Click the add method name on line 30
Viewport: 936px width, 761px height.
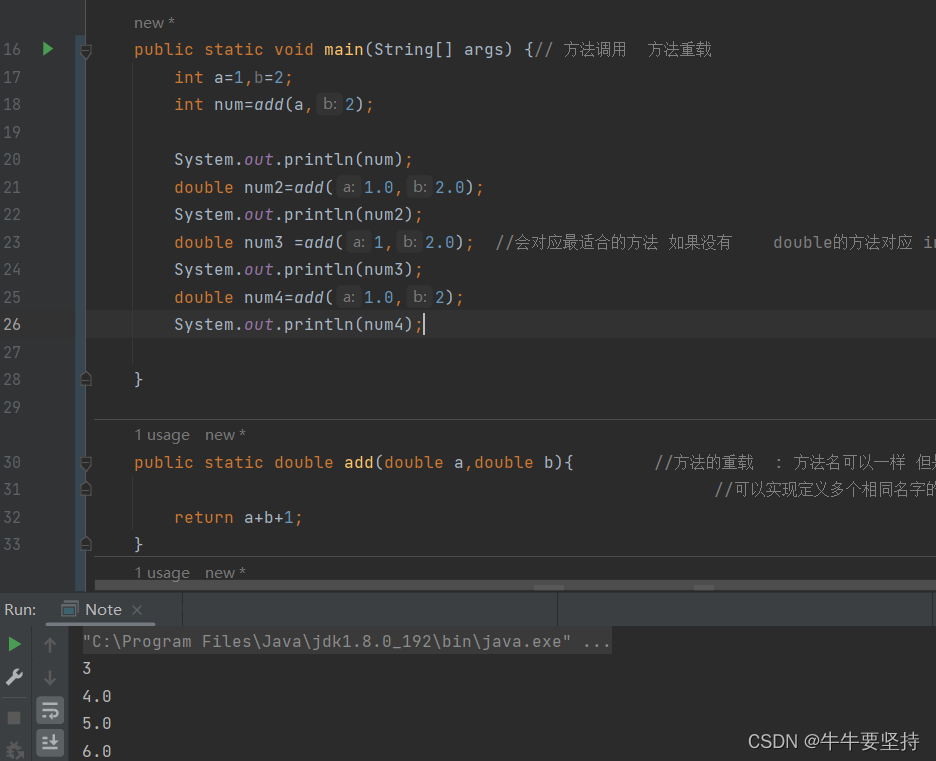click(359, 462)
